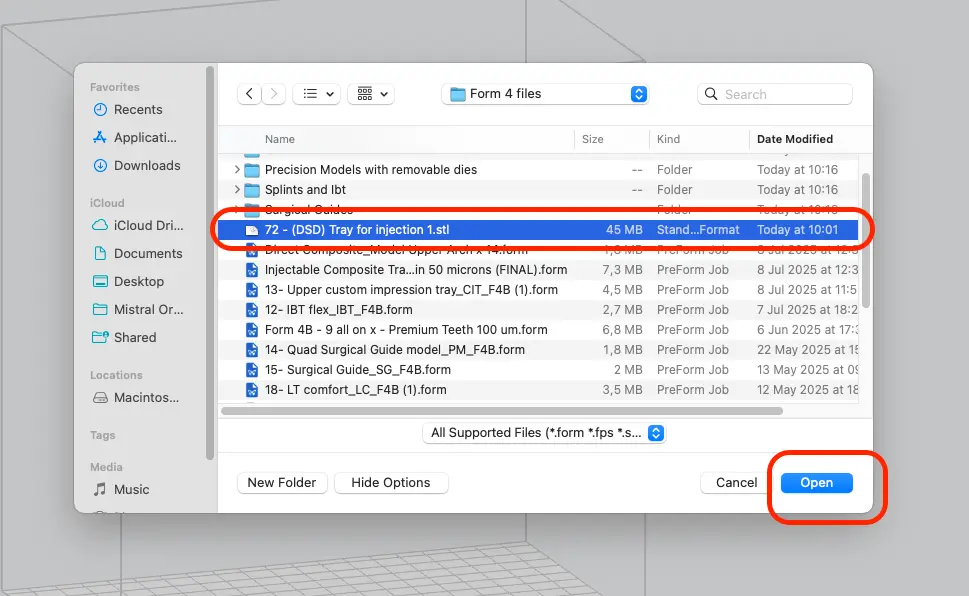Expand the Precision Models folder

click(237, 170)
